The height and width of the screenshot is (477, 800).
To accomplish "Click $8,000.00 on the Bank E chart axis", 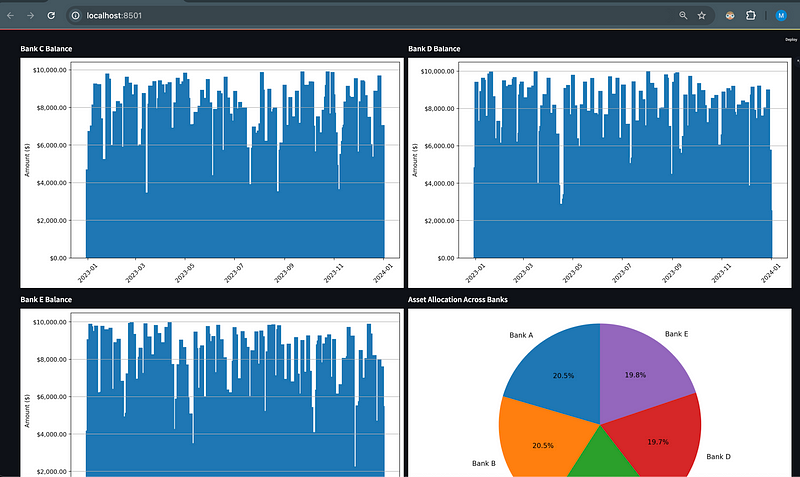I will coord(51,360).
